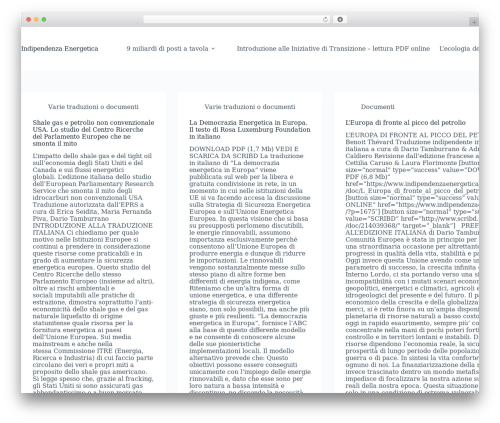This screenshot has height=423, width=500.
Task: Click second column Varie traduzioni o documenti category
Action: 250,107
